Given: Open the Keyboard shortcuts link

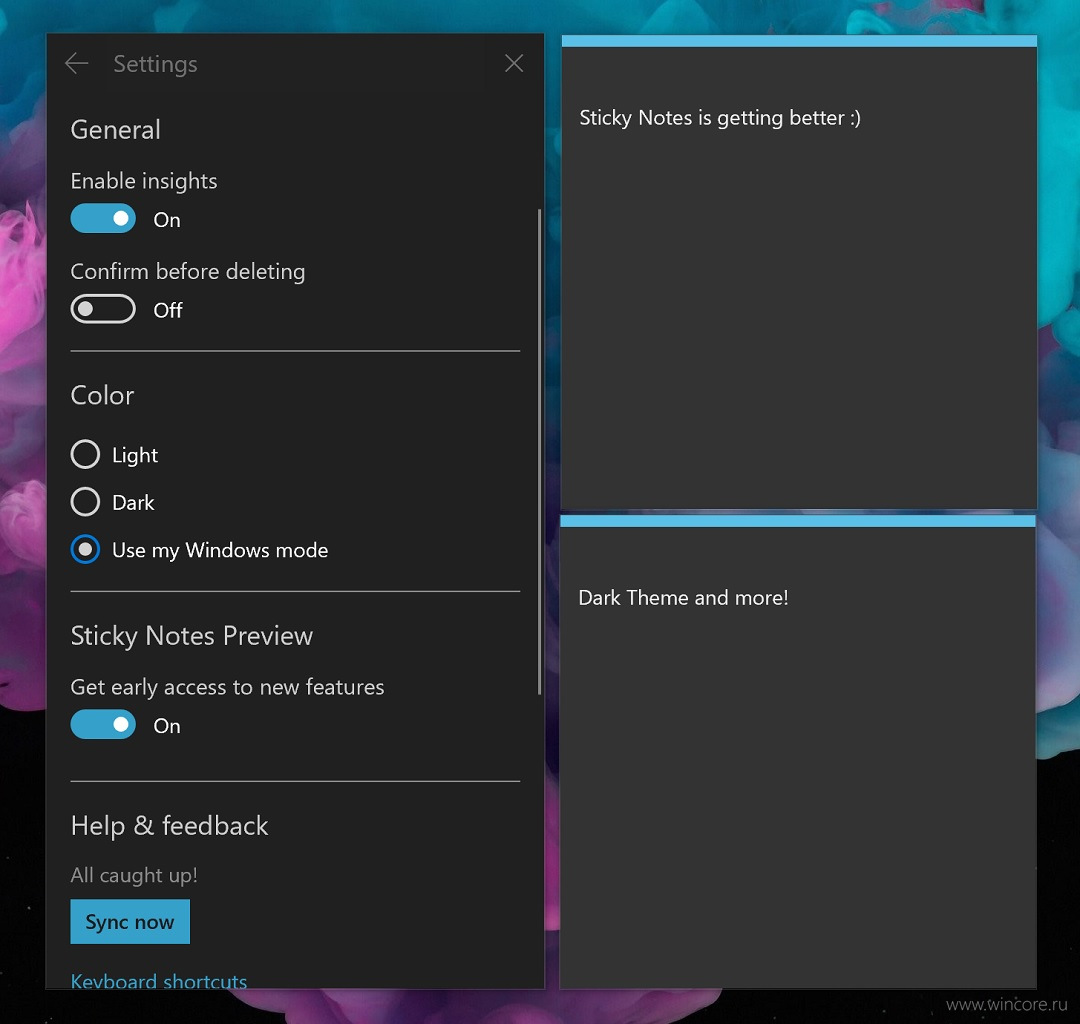Looking at the screenshot, I should click(x=159, y=981).
